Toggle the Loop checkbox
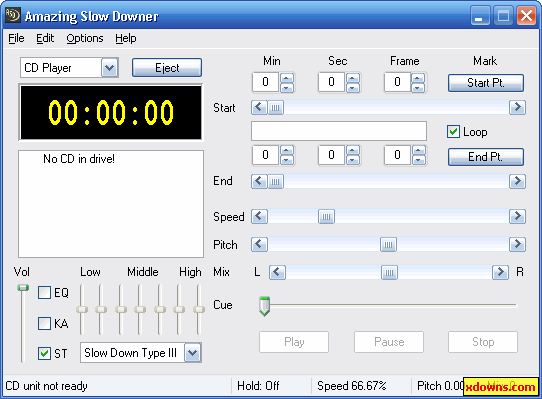Viewport: 542px width, 399px height. pos(453,132)
